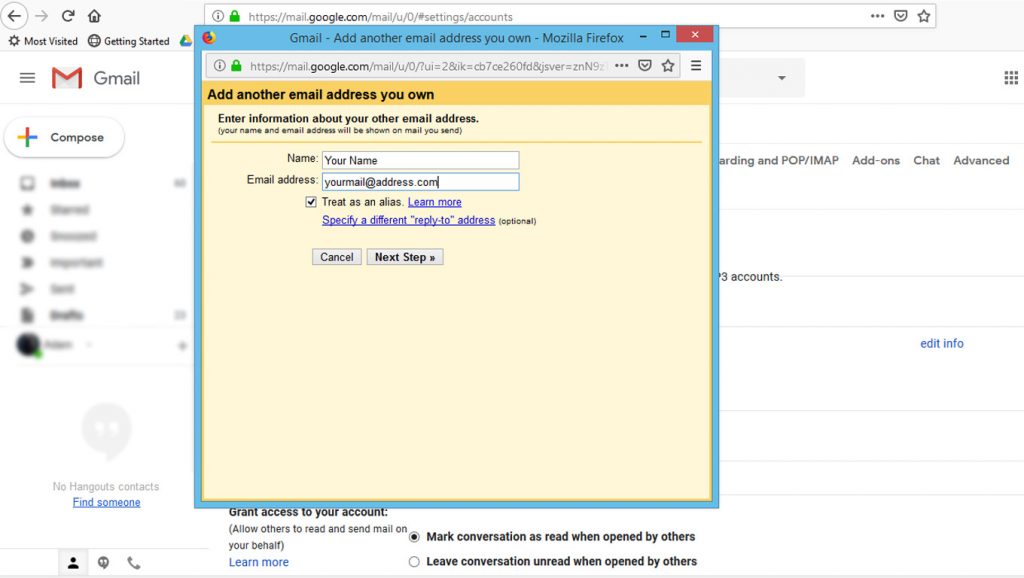Expand the Gmail search options dropdown
1024x578 pixels.
tap(781, 78)
